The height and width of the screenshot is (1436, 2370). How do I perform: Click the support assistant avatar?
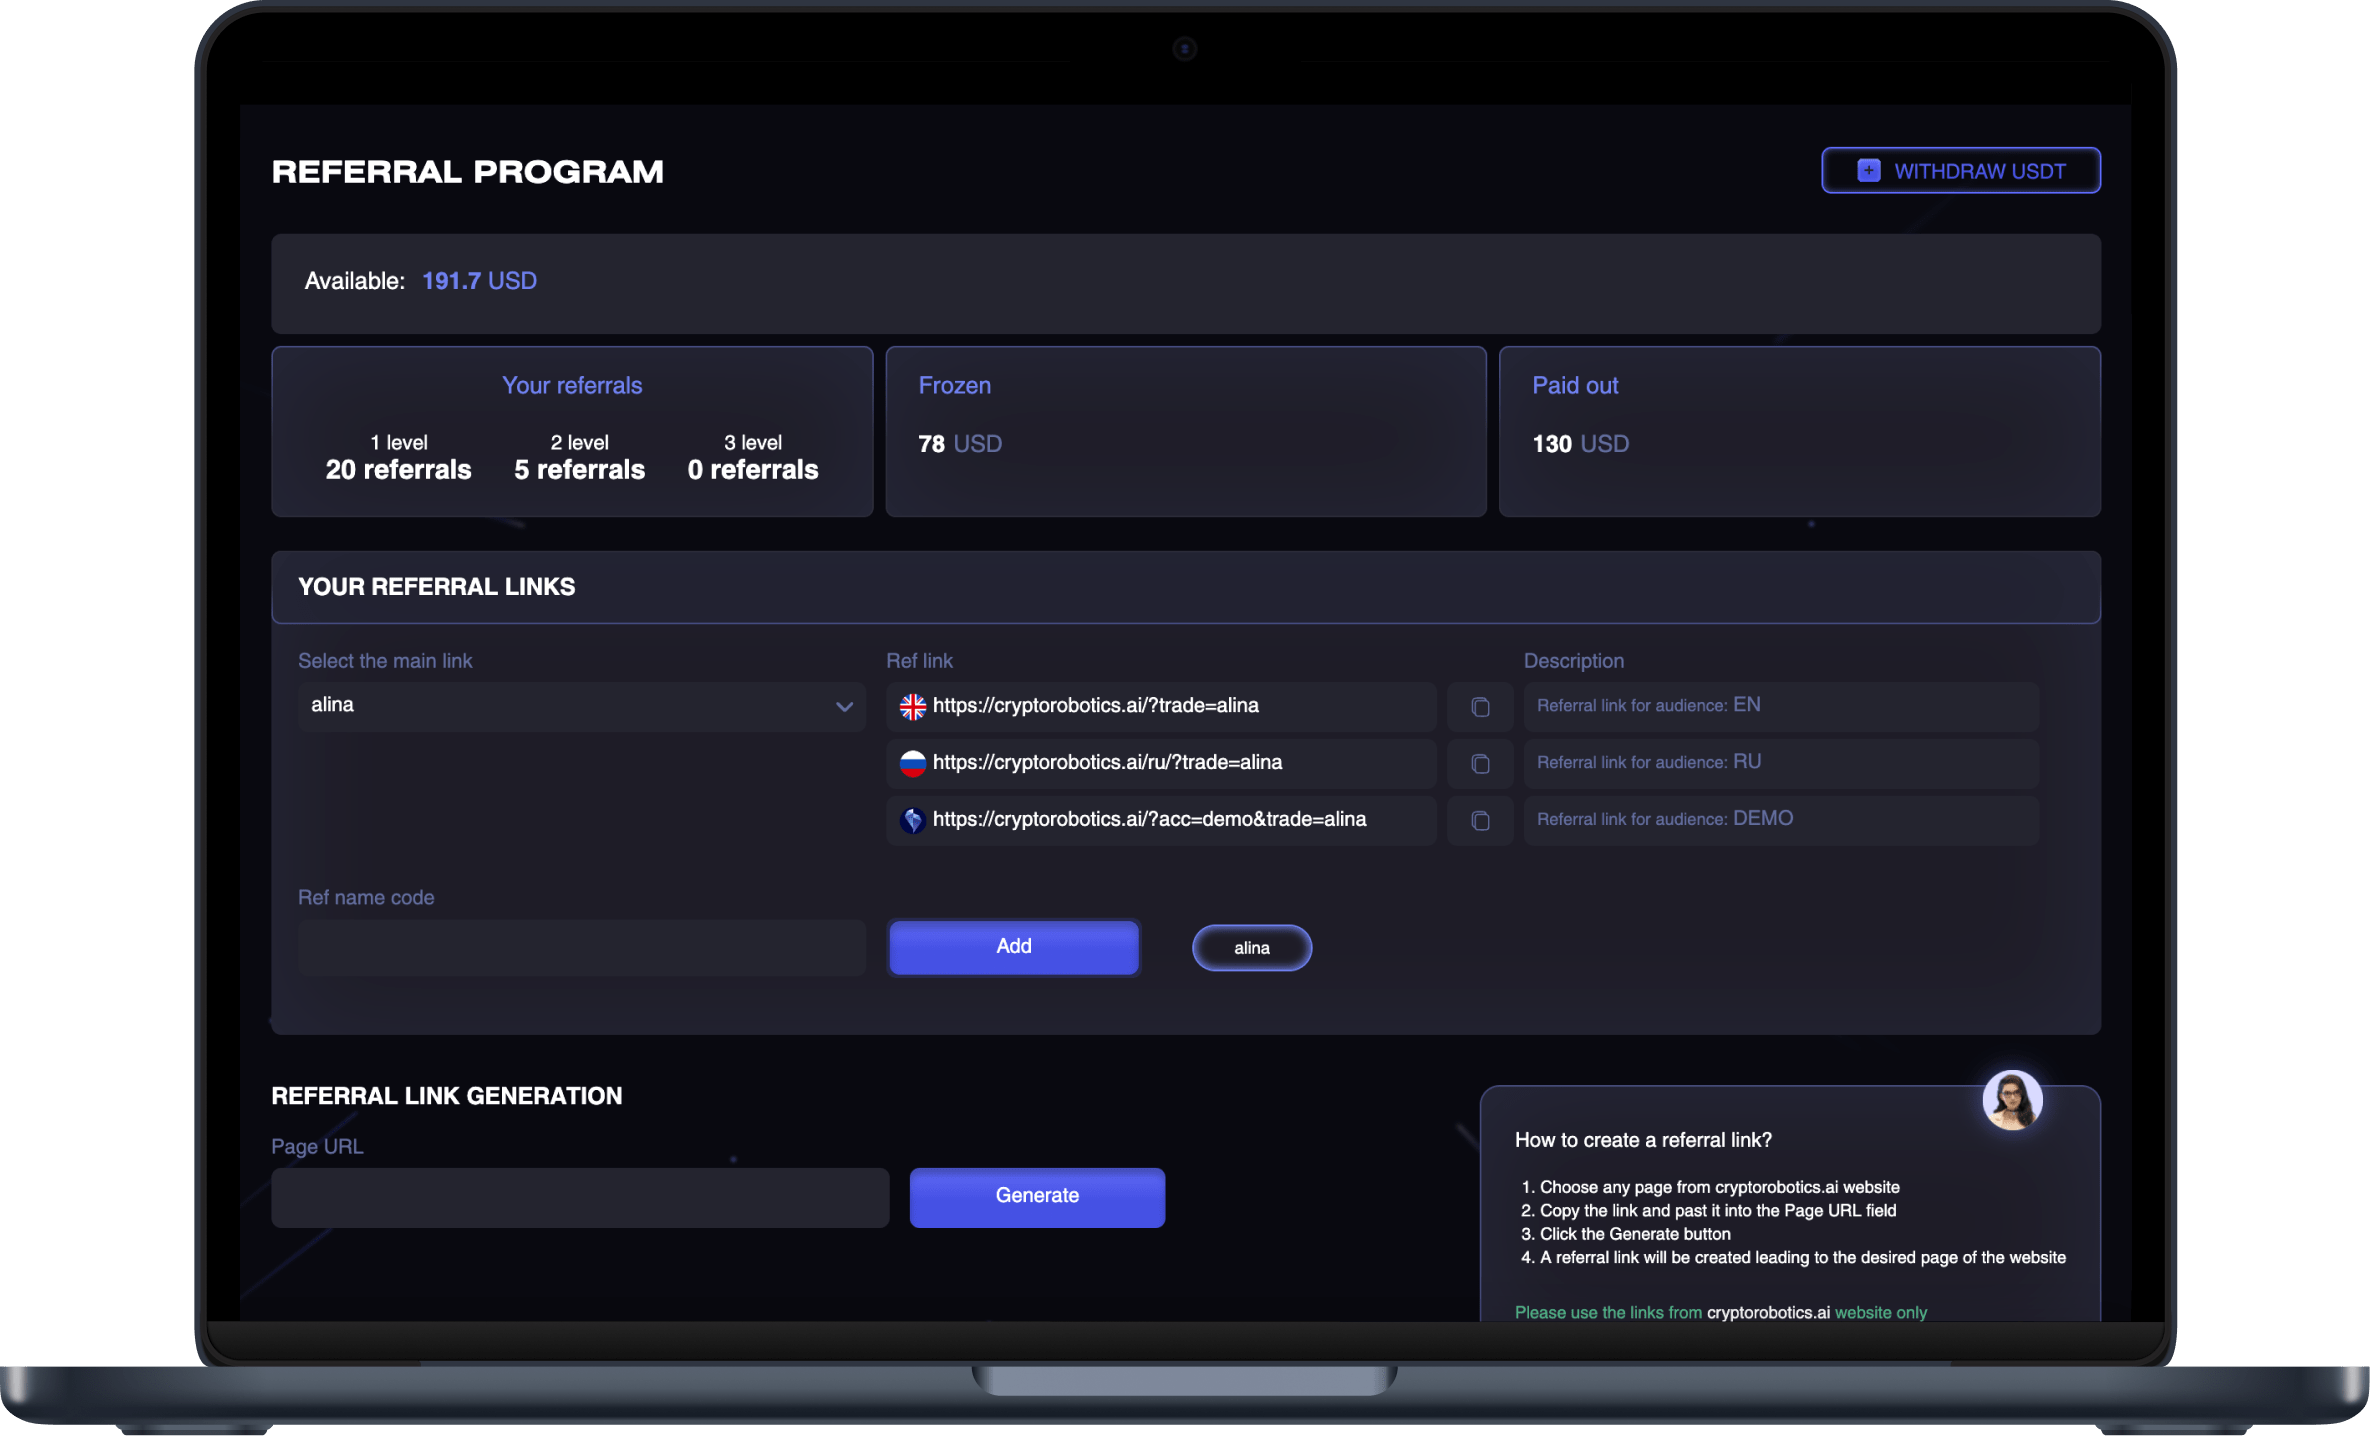pos(2012,1100)
